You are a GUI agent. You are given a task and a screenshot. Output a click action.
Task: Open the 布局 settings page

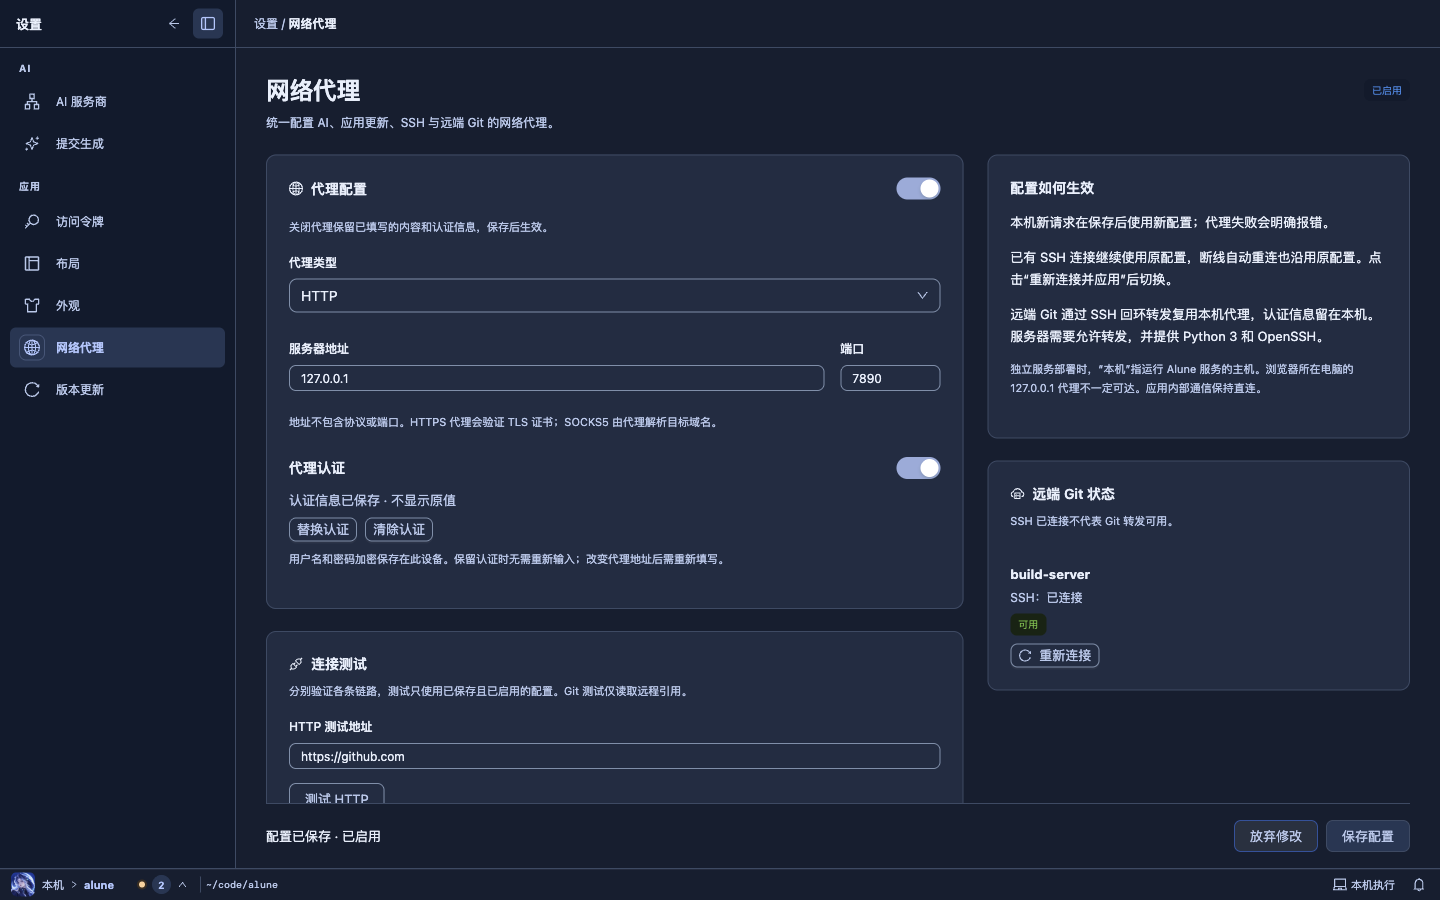pyautogui.click(x=117, y=264)
